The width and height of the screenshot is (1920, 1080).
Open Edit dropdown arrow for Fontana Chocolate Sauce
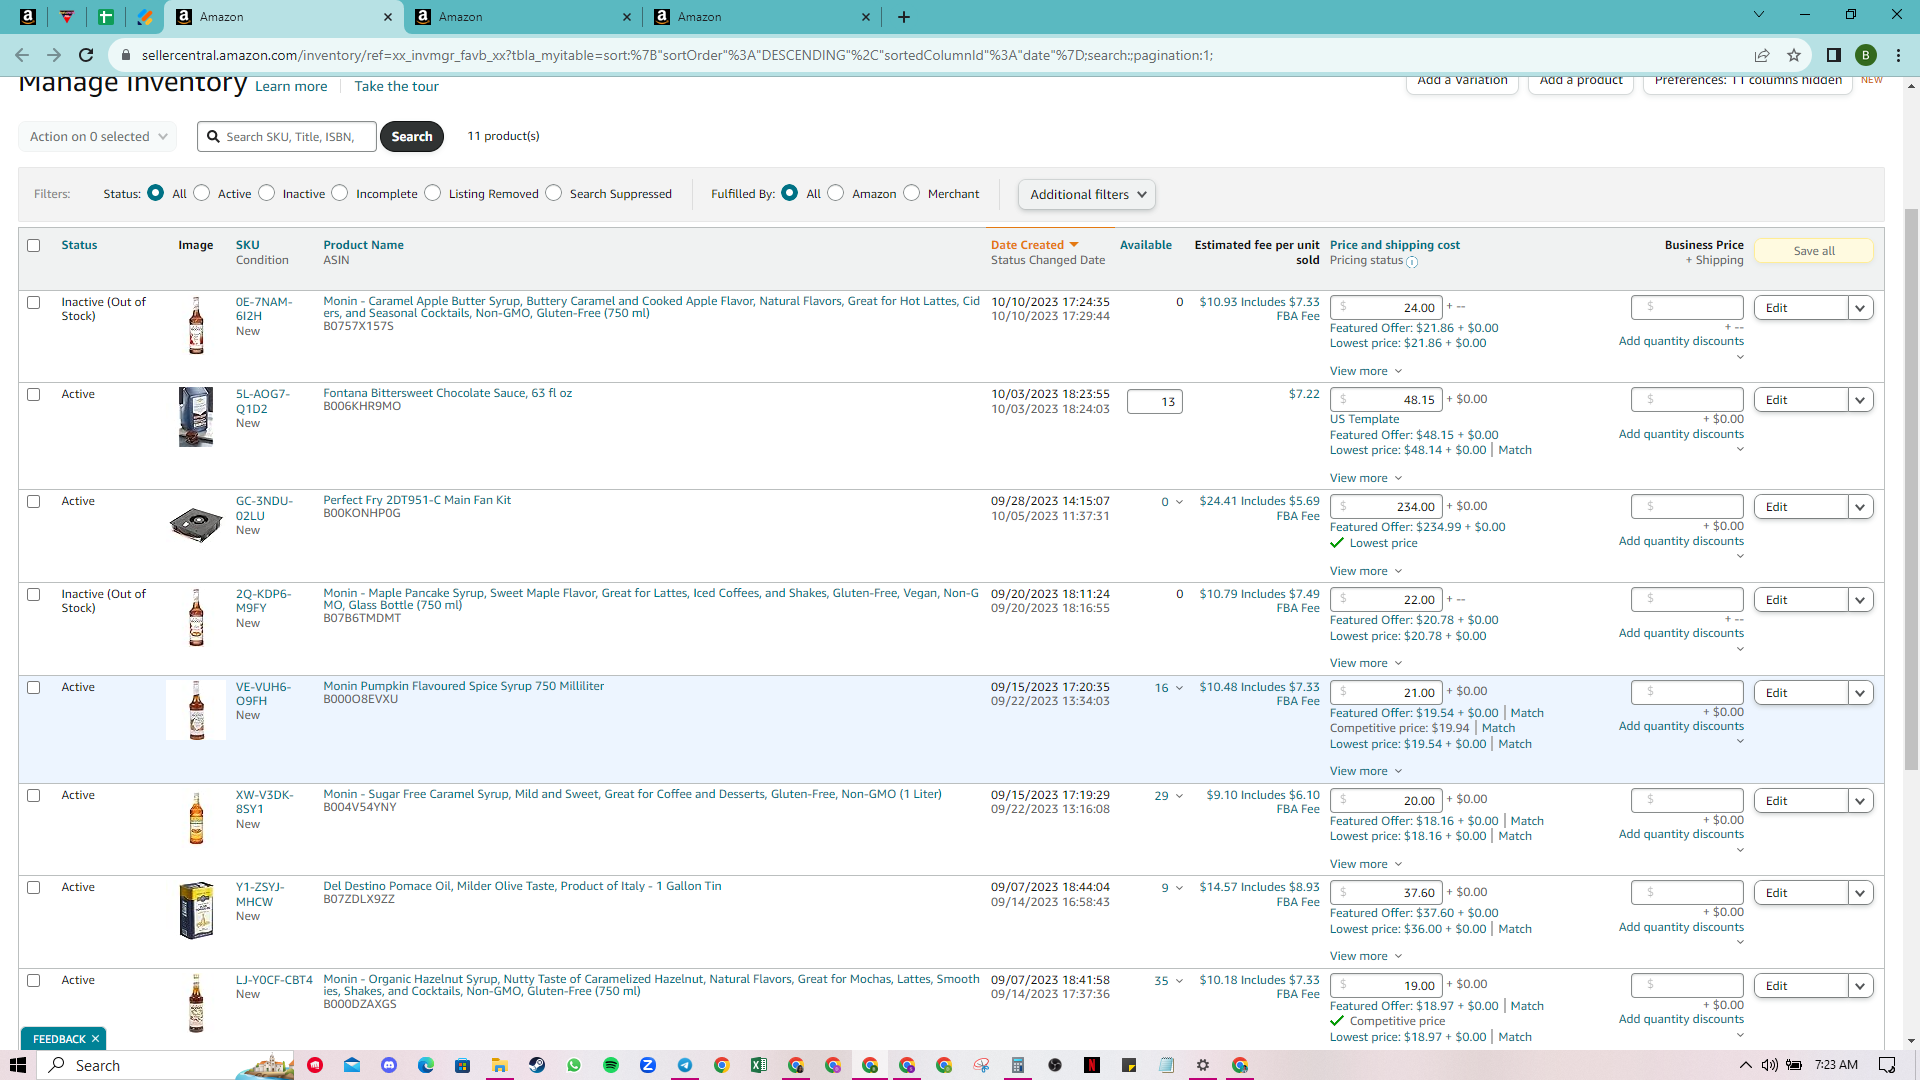(x=1861, y=400)
